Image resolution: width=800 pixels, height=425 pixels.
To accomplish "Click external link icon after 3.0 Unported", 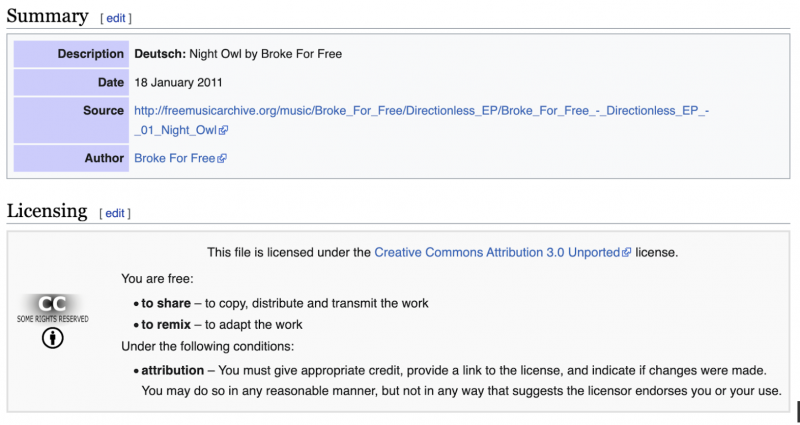I will tap(627, 253).
